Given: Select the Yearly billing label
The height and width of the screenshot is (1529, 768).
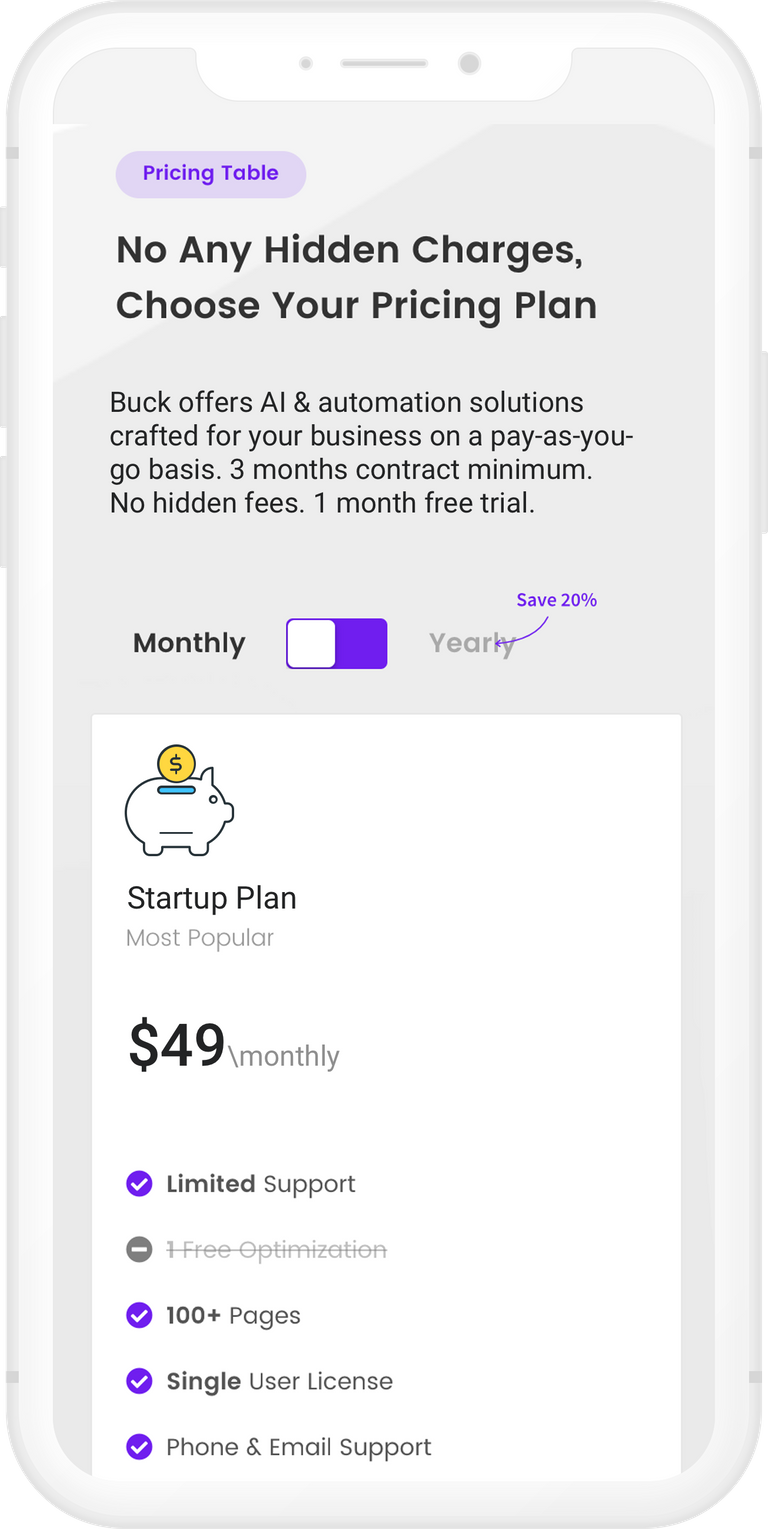Looking at the screenshot, I should tap(472, 644).
